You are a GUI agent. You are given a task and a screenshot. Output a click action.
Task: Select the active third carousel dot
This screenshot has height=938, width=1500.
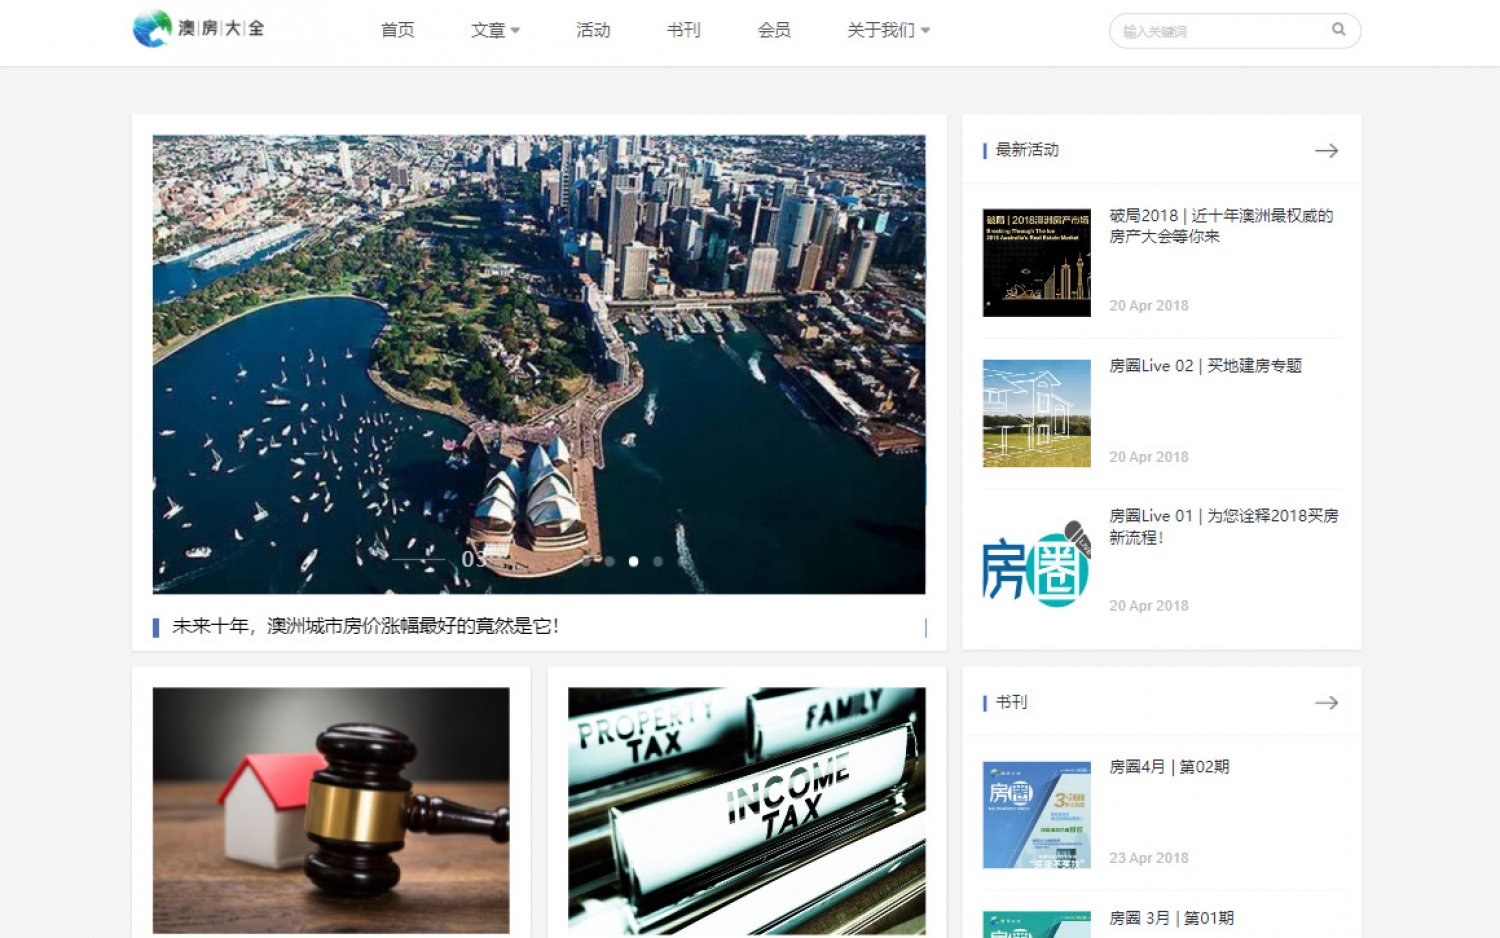633,562
